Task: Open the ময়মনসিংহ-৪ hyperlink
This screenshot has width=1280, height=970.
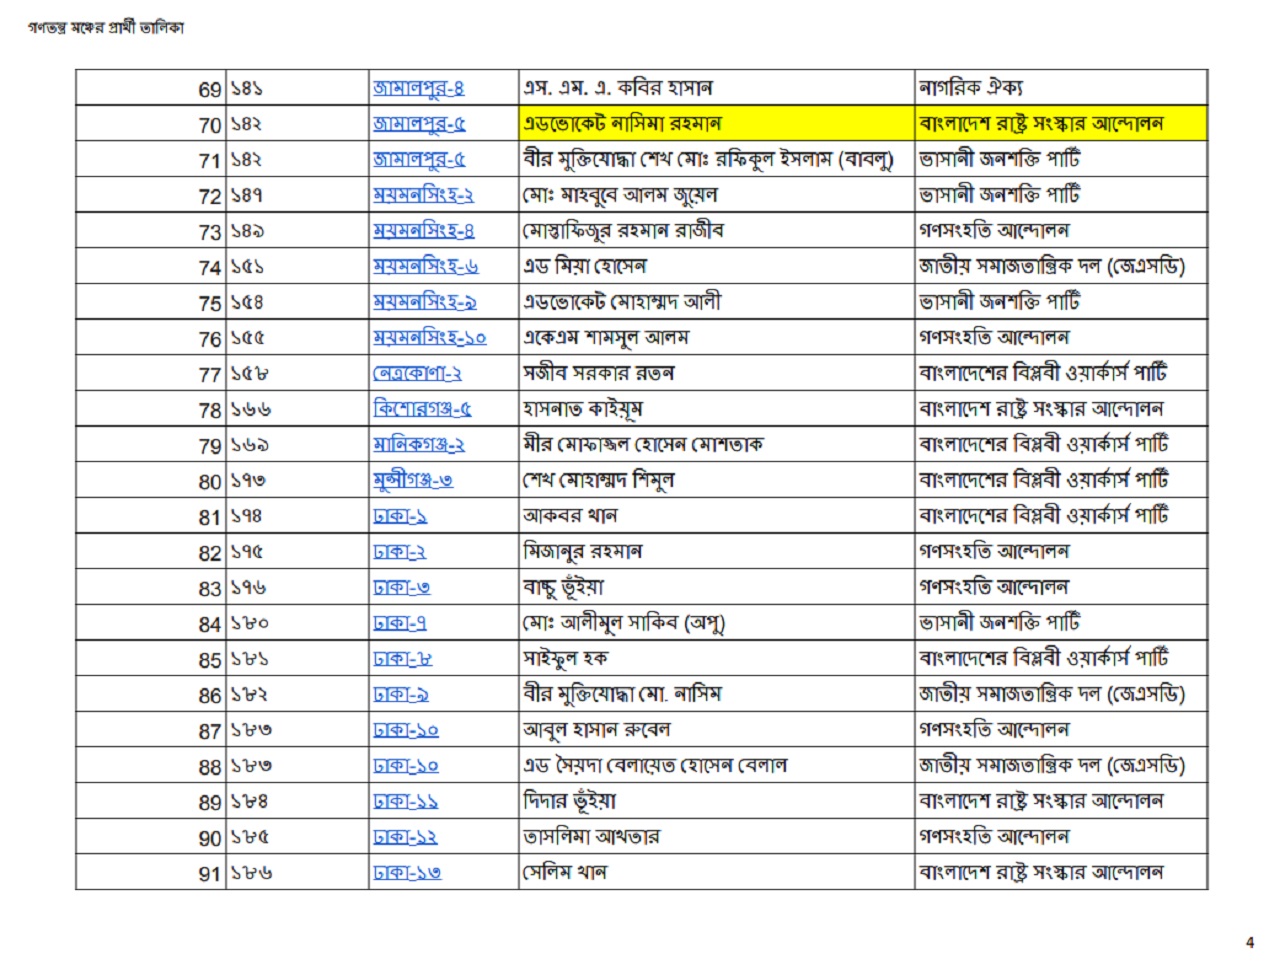Action: 423,231
